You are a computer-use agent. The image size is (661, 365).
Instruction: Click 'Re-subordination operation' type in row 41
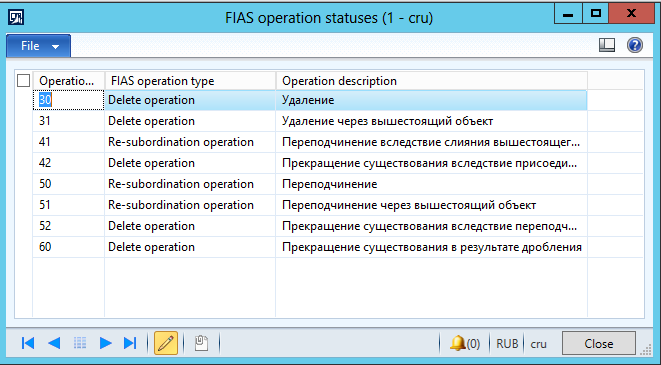(x=181, y=142)
